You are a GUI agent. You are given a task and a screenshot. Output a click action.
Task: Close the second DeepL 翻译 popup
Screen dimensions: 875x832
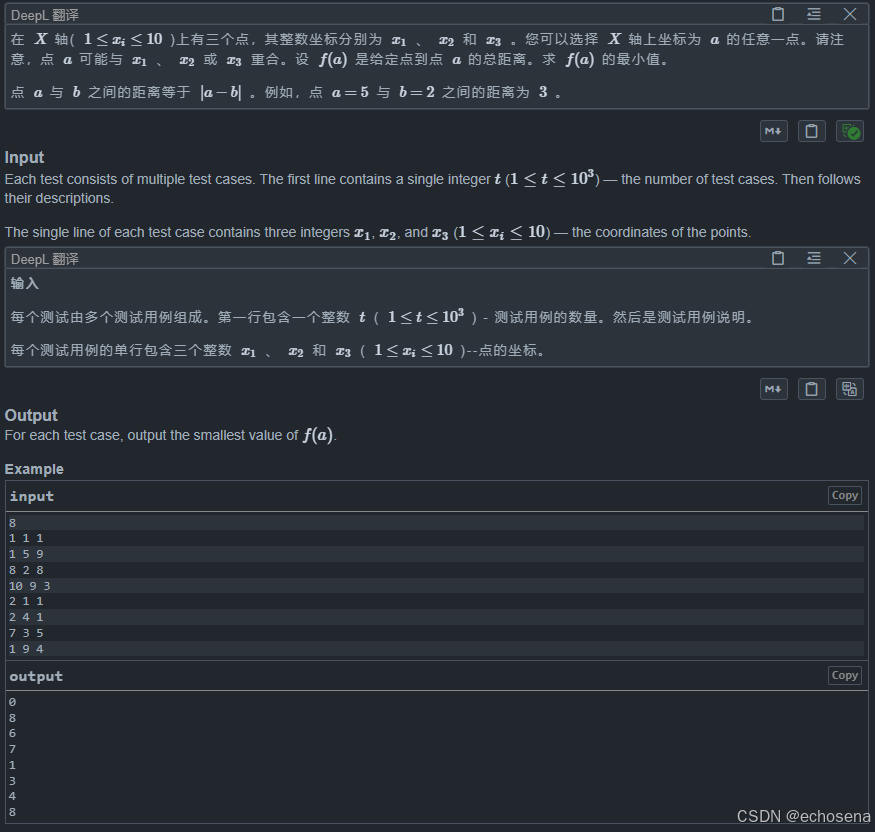(849, 258)
